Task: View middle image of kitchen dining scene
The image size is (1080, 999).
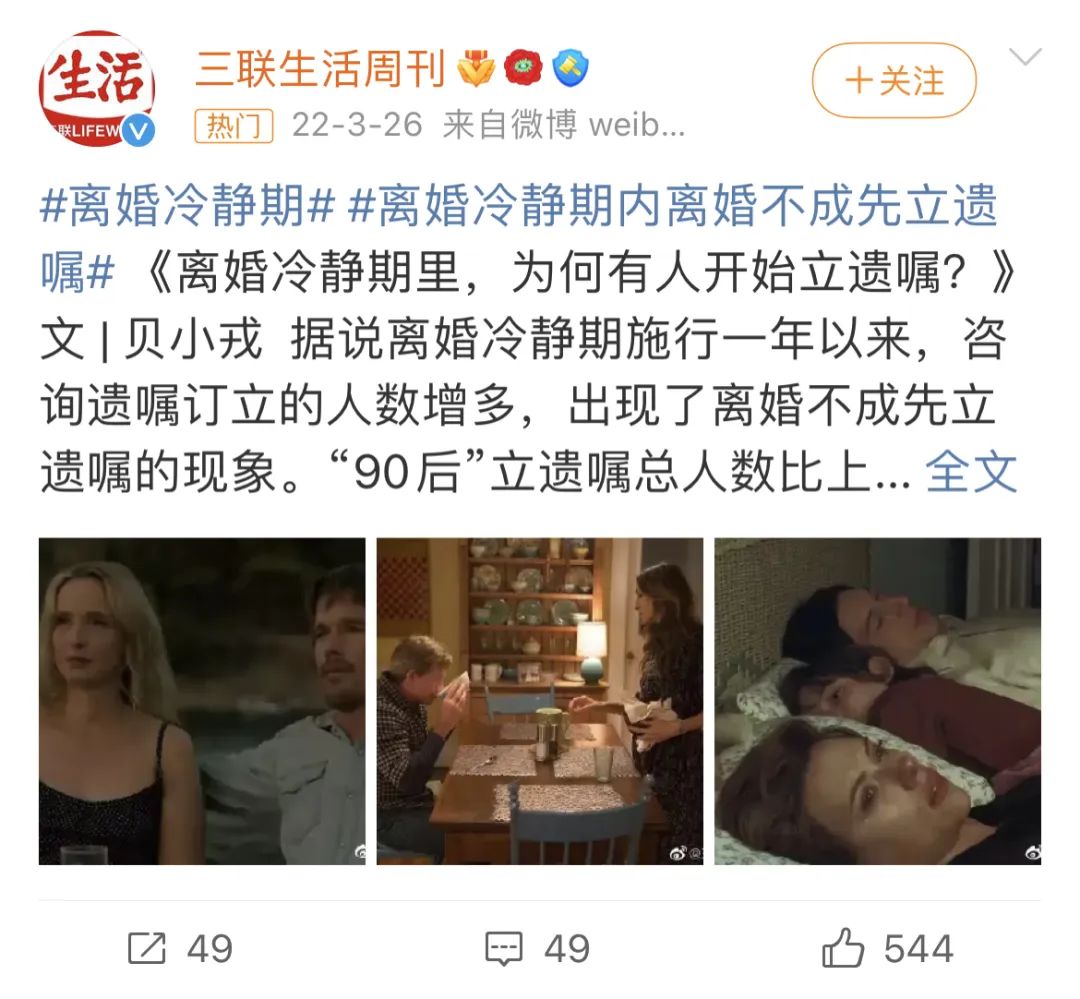Action: 540,701
